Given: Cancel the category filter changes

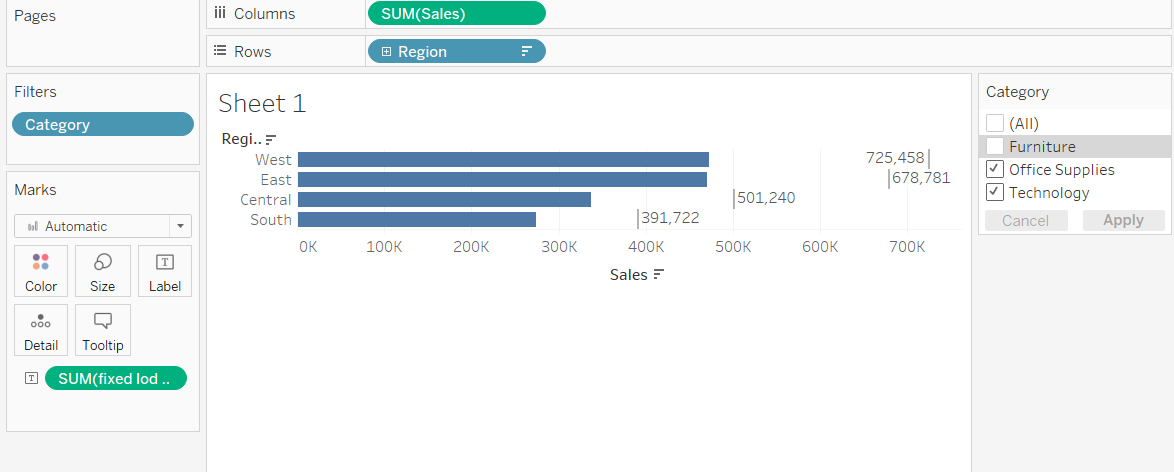Looking at the screenshot, I should tap(1025, 221).
